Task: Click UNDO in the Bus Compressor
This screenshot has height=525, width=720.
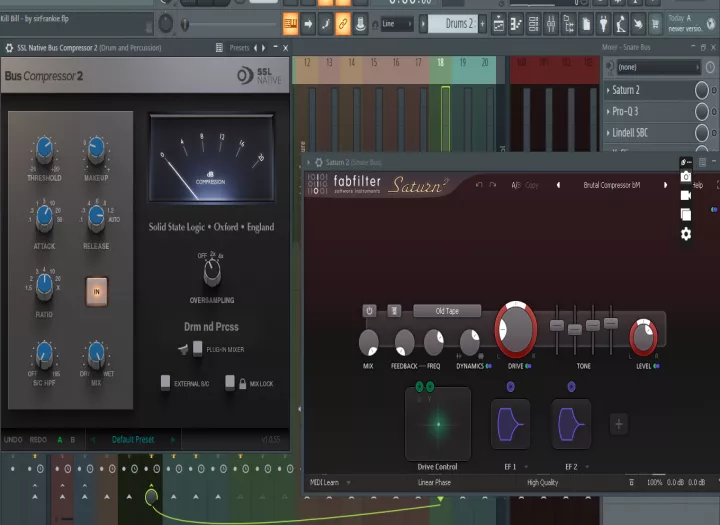Action: 13,440
